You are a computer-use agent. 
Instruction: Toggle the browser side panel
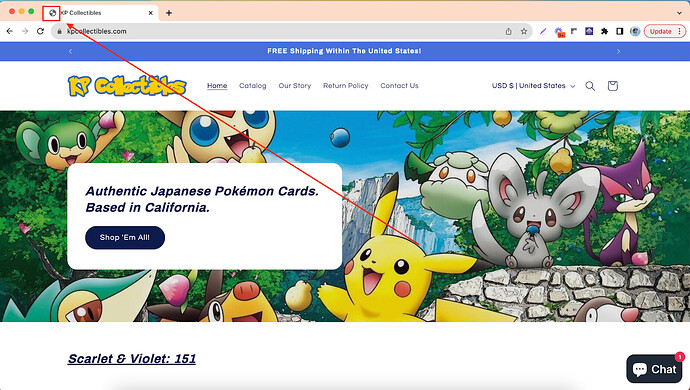[620, 31]
